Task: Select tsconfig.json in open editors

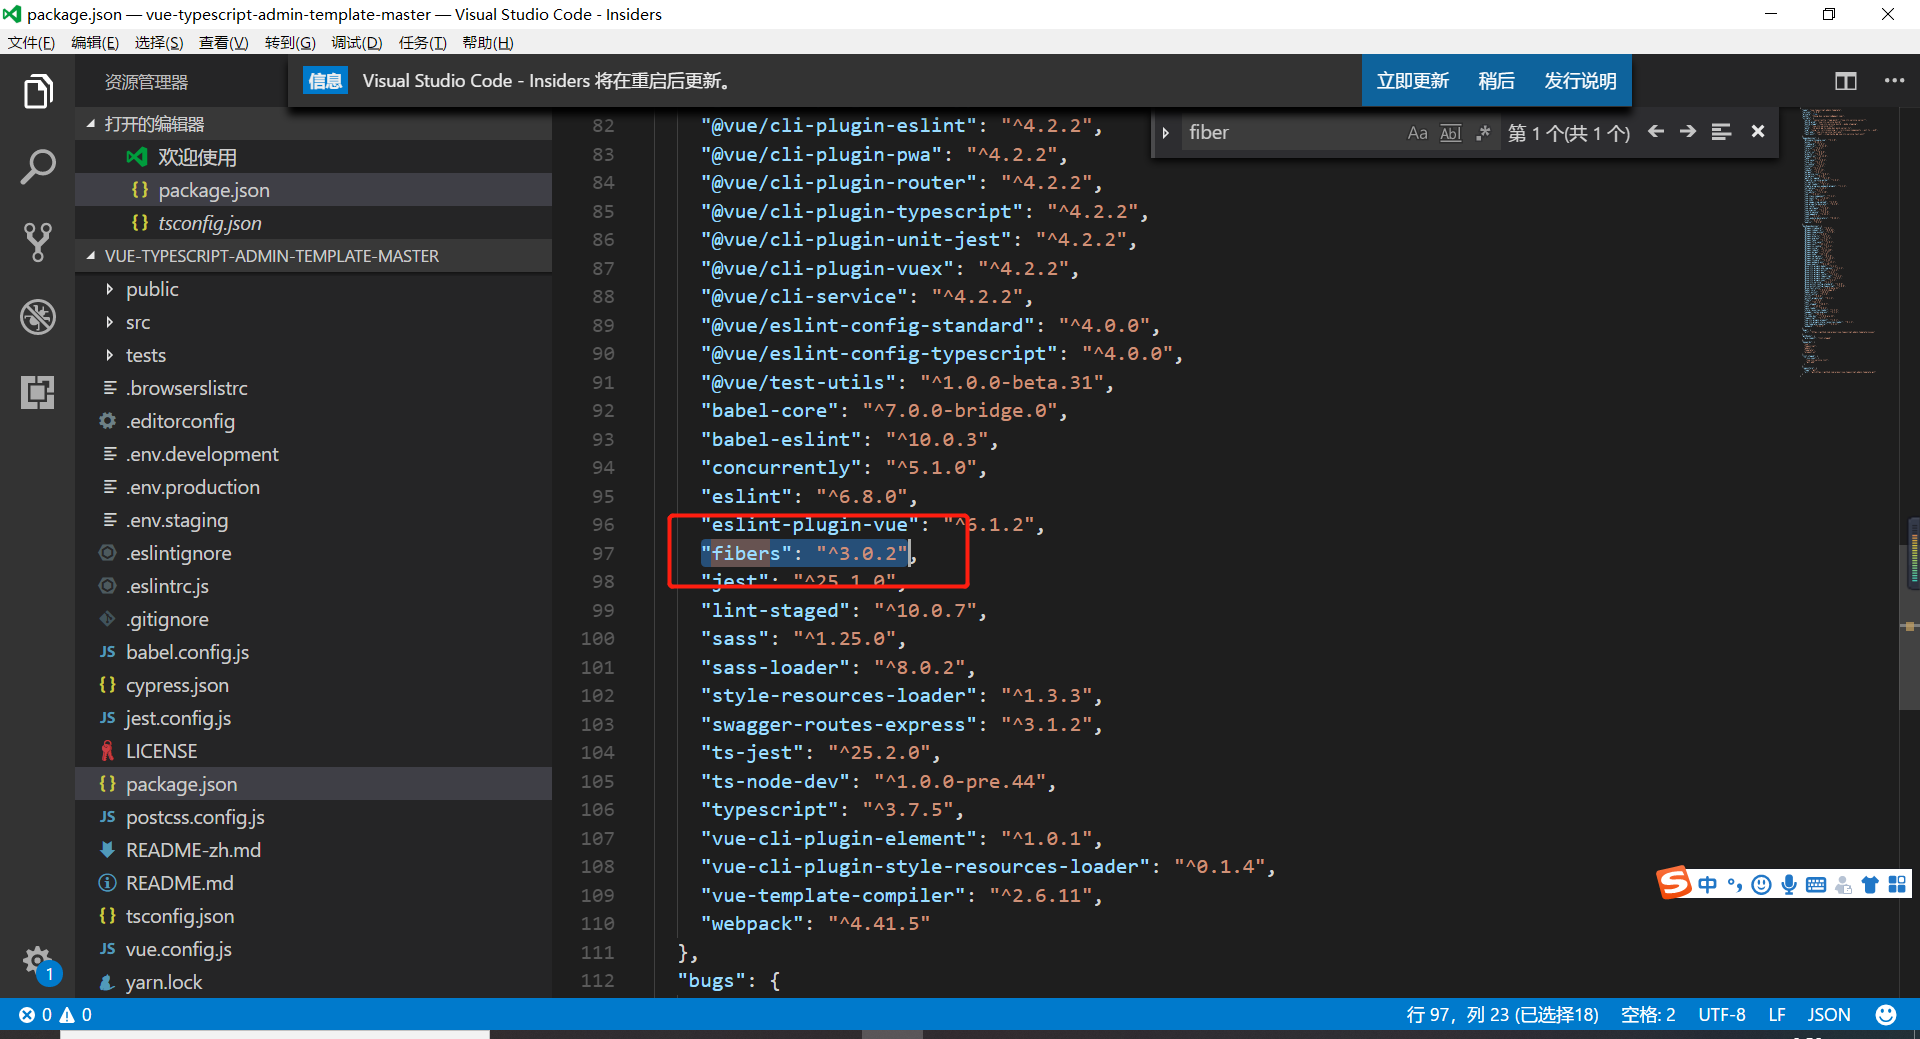Action: coord(314,223)
